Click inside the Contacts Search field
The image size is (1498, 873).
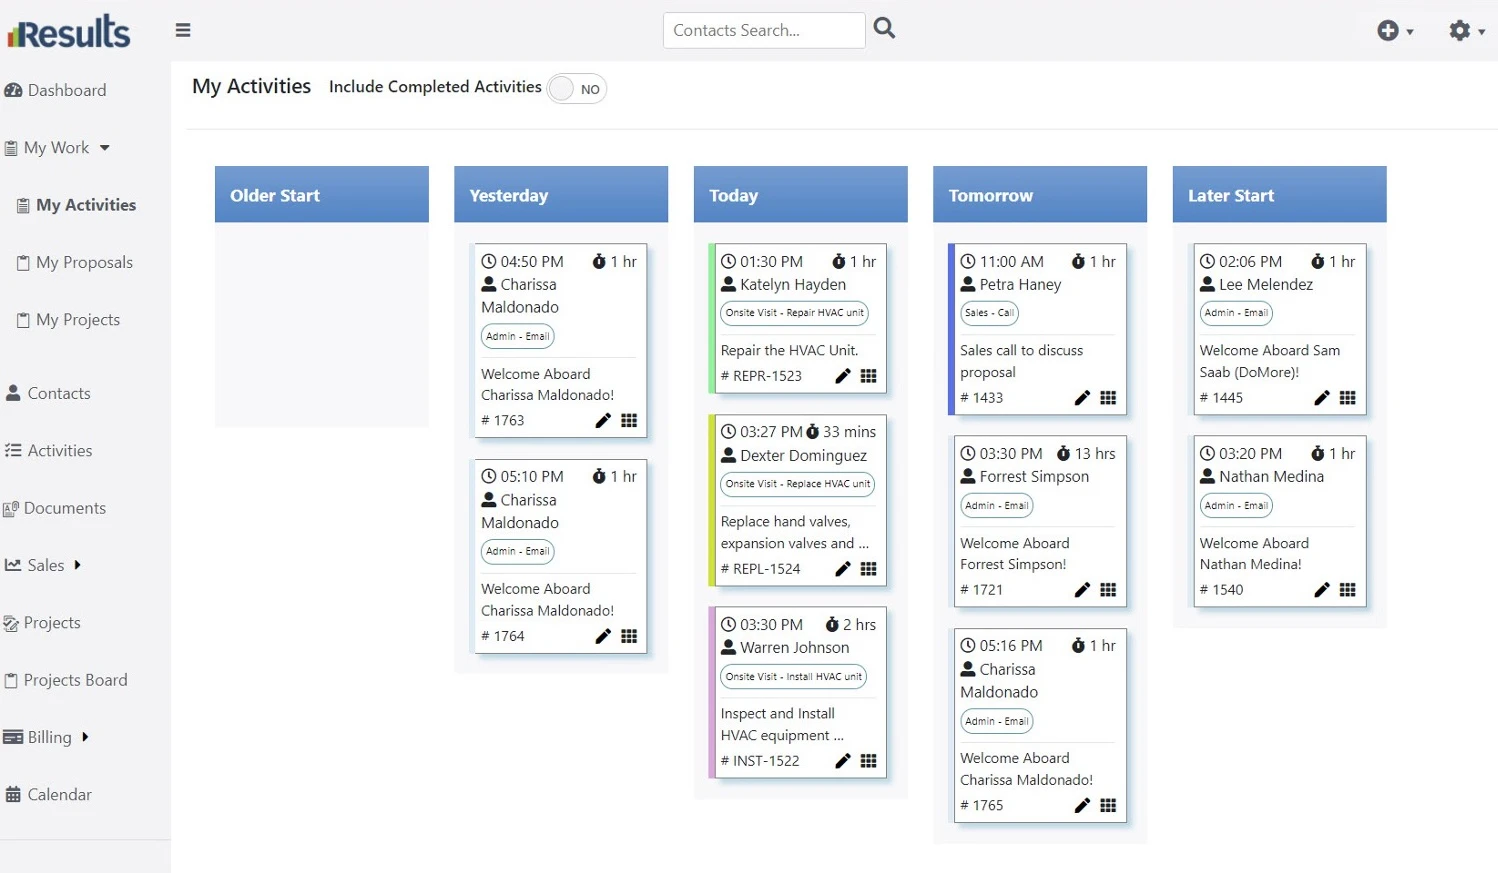point(763,30)
